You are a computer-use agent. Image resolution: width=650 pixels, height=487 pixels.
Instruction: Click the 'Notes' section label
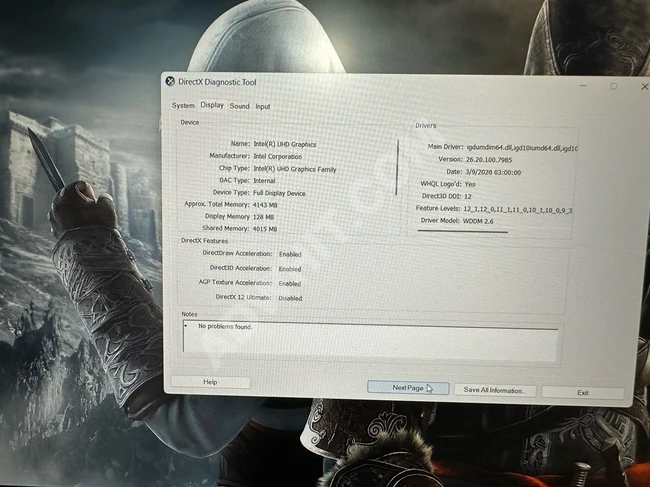189,314
